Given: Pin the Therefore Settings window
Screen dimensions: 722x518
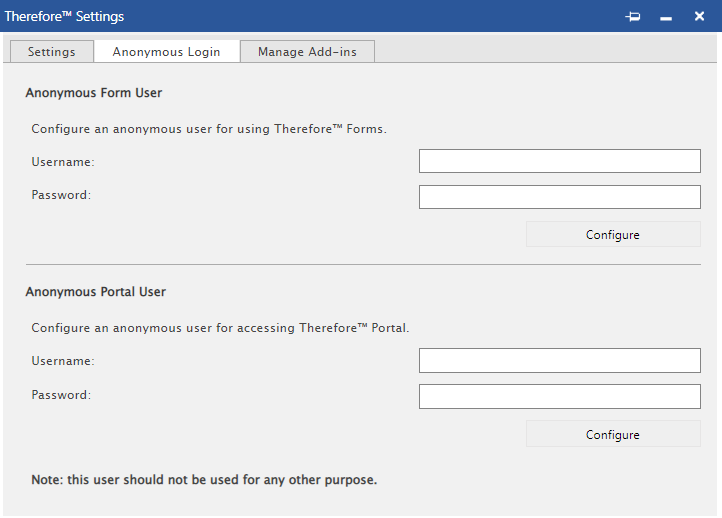Looking at the screenshot, I should (633, 17).
